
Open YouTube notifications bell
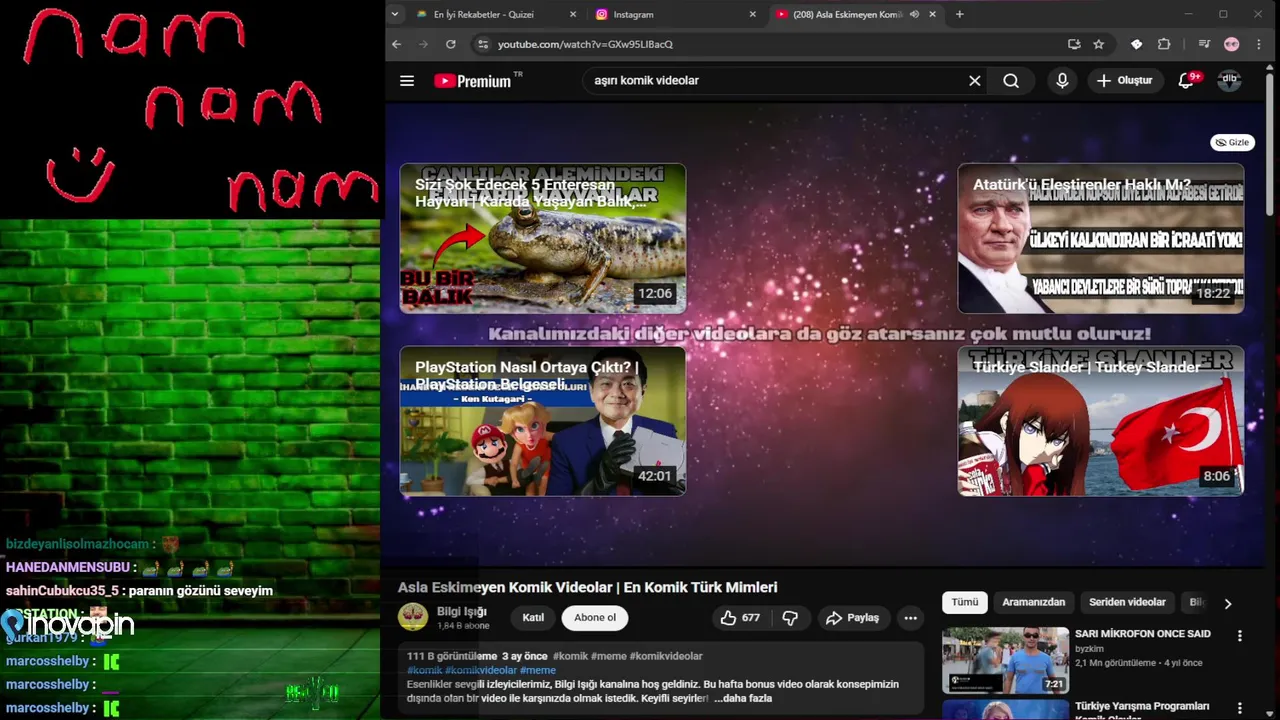coord(1186,81)
